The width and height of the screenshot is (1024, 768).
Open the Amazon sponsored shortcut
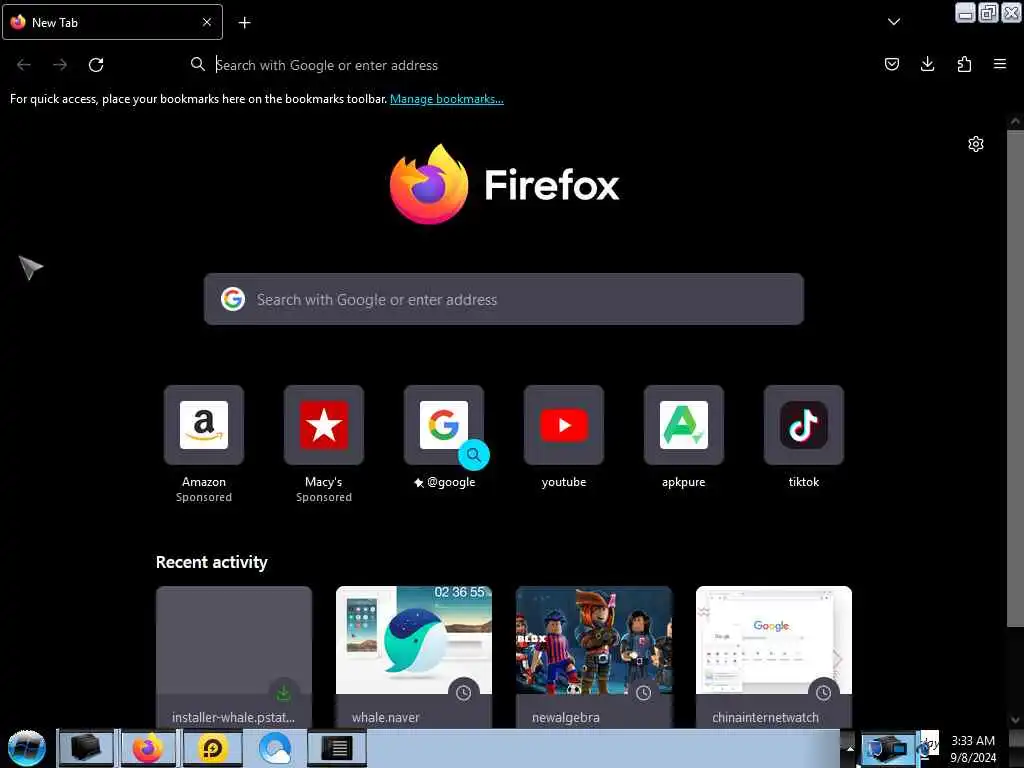click(x=204, y=444)
